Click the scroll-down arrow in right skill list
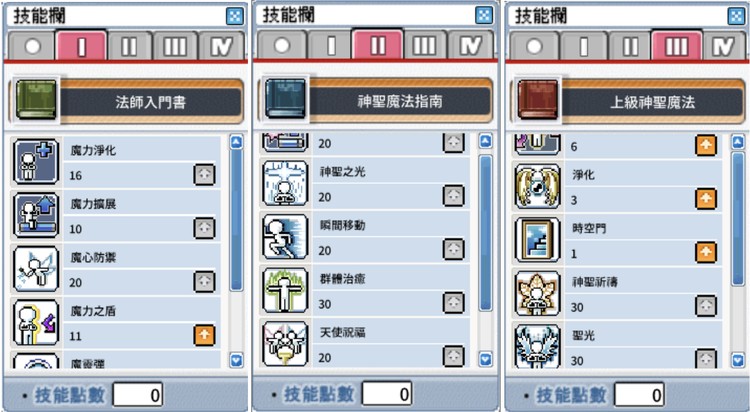Screen dimensions: 750x412 click(738, 360)
